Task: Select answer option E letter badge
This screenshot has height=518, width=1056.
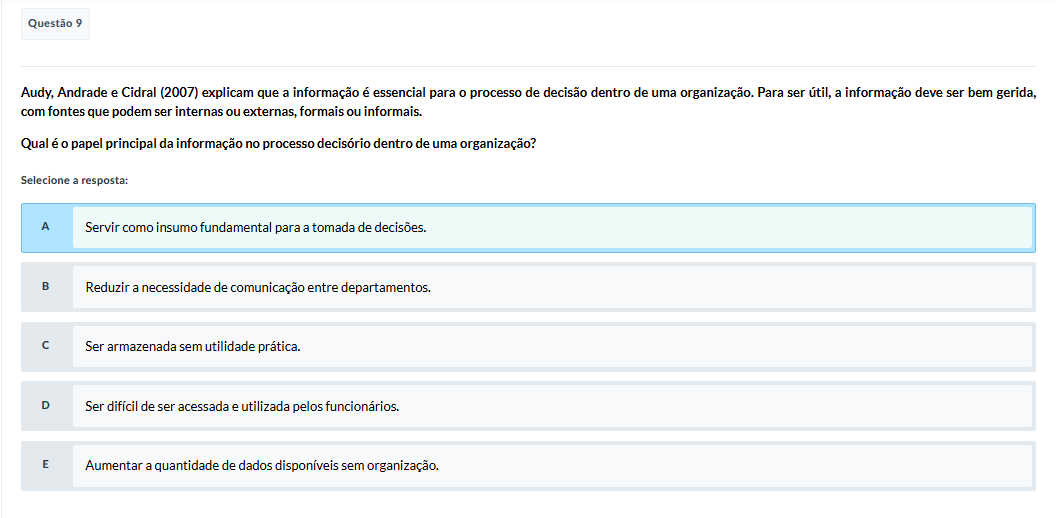Action: point(46,465)
